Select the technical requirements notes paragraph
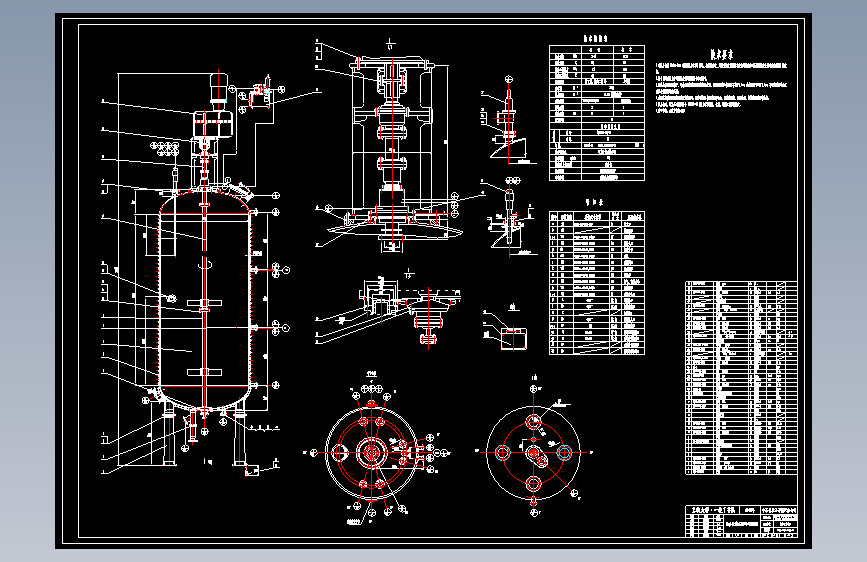 coord(722,89)
